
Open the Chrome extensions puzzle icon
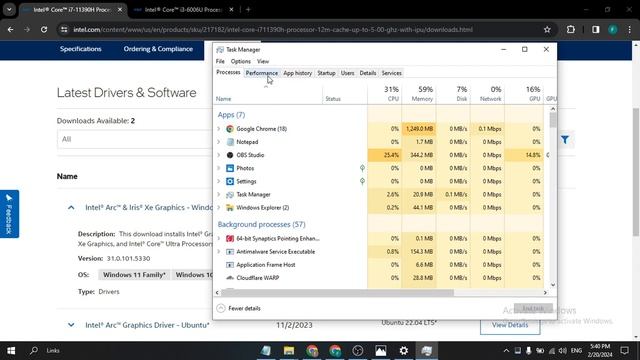click(571, 29)
